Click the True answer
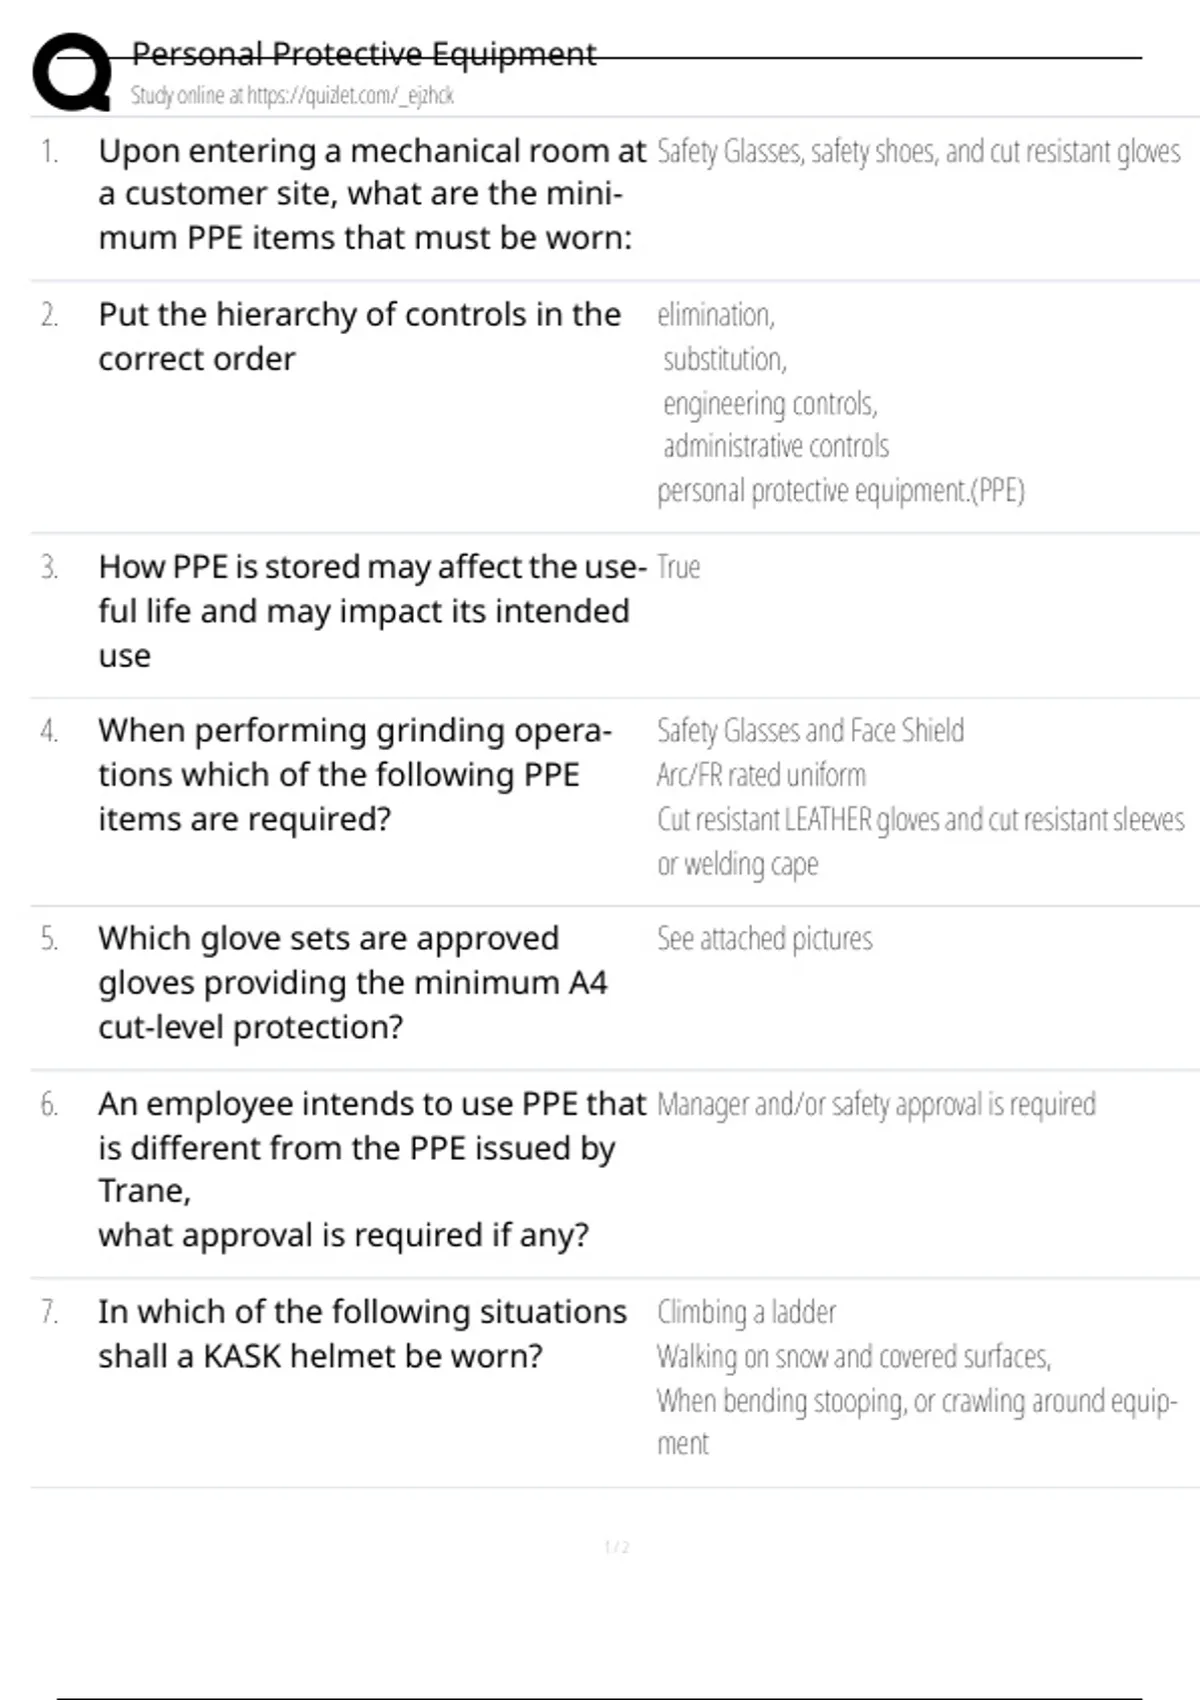1200x1700 pixels. [678, 567]
